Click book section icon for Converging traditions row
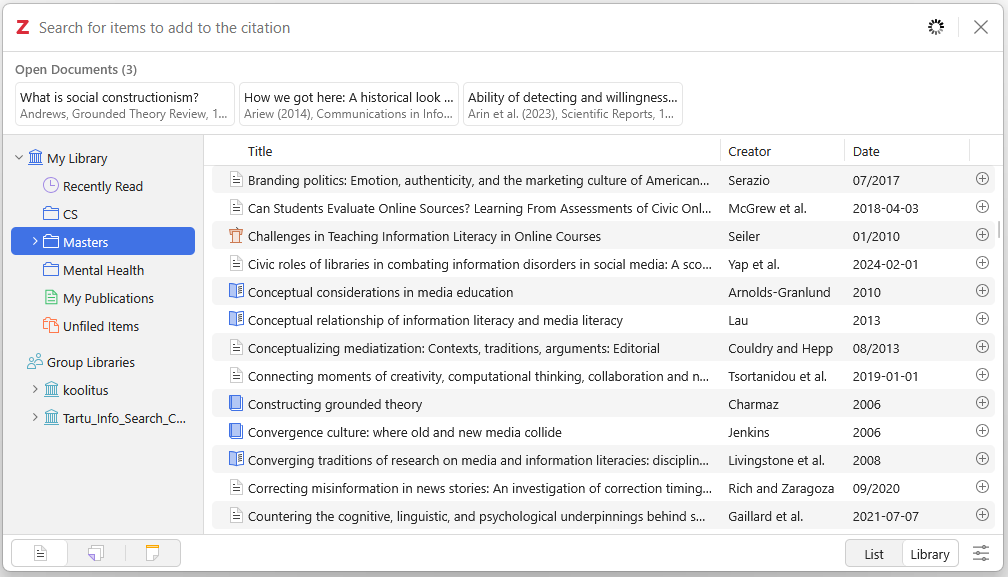This screenshot has height=577, width=1008. [x=236, y=459]
